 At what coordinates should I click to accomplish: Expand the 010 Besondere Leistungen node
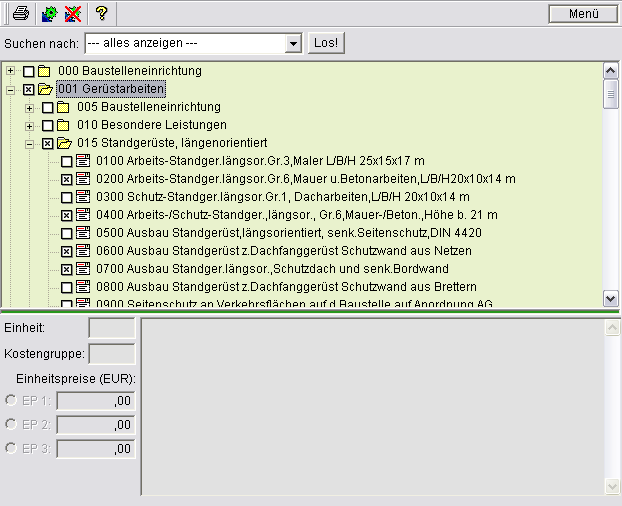(29, 126)
